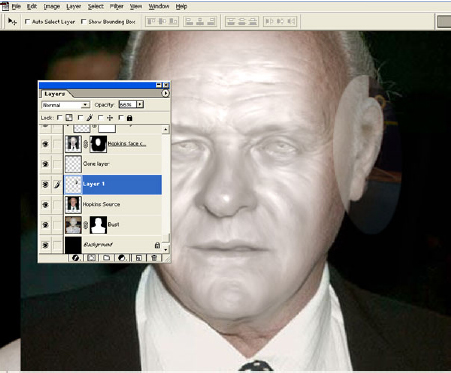Enable the Auto Select Layer checkbox
451x373 pixels.
[x=27, y=22]
